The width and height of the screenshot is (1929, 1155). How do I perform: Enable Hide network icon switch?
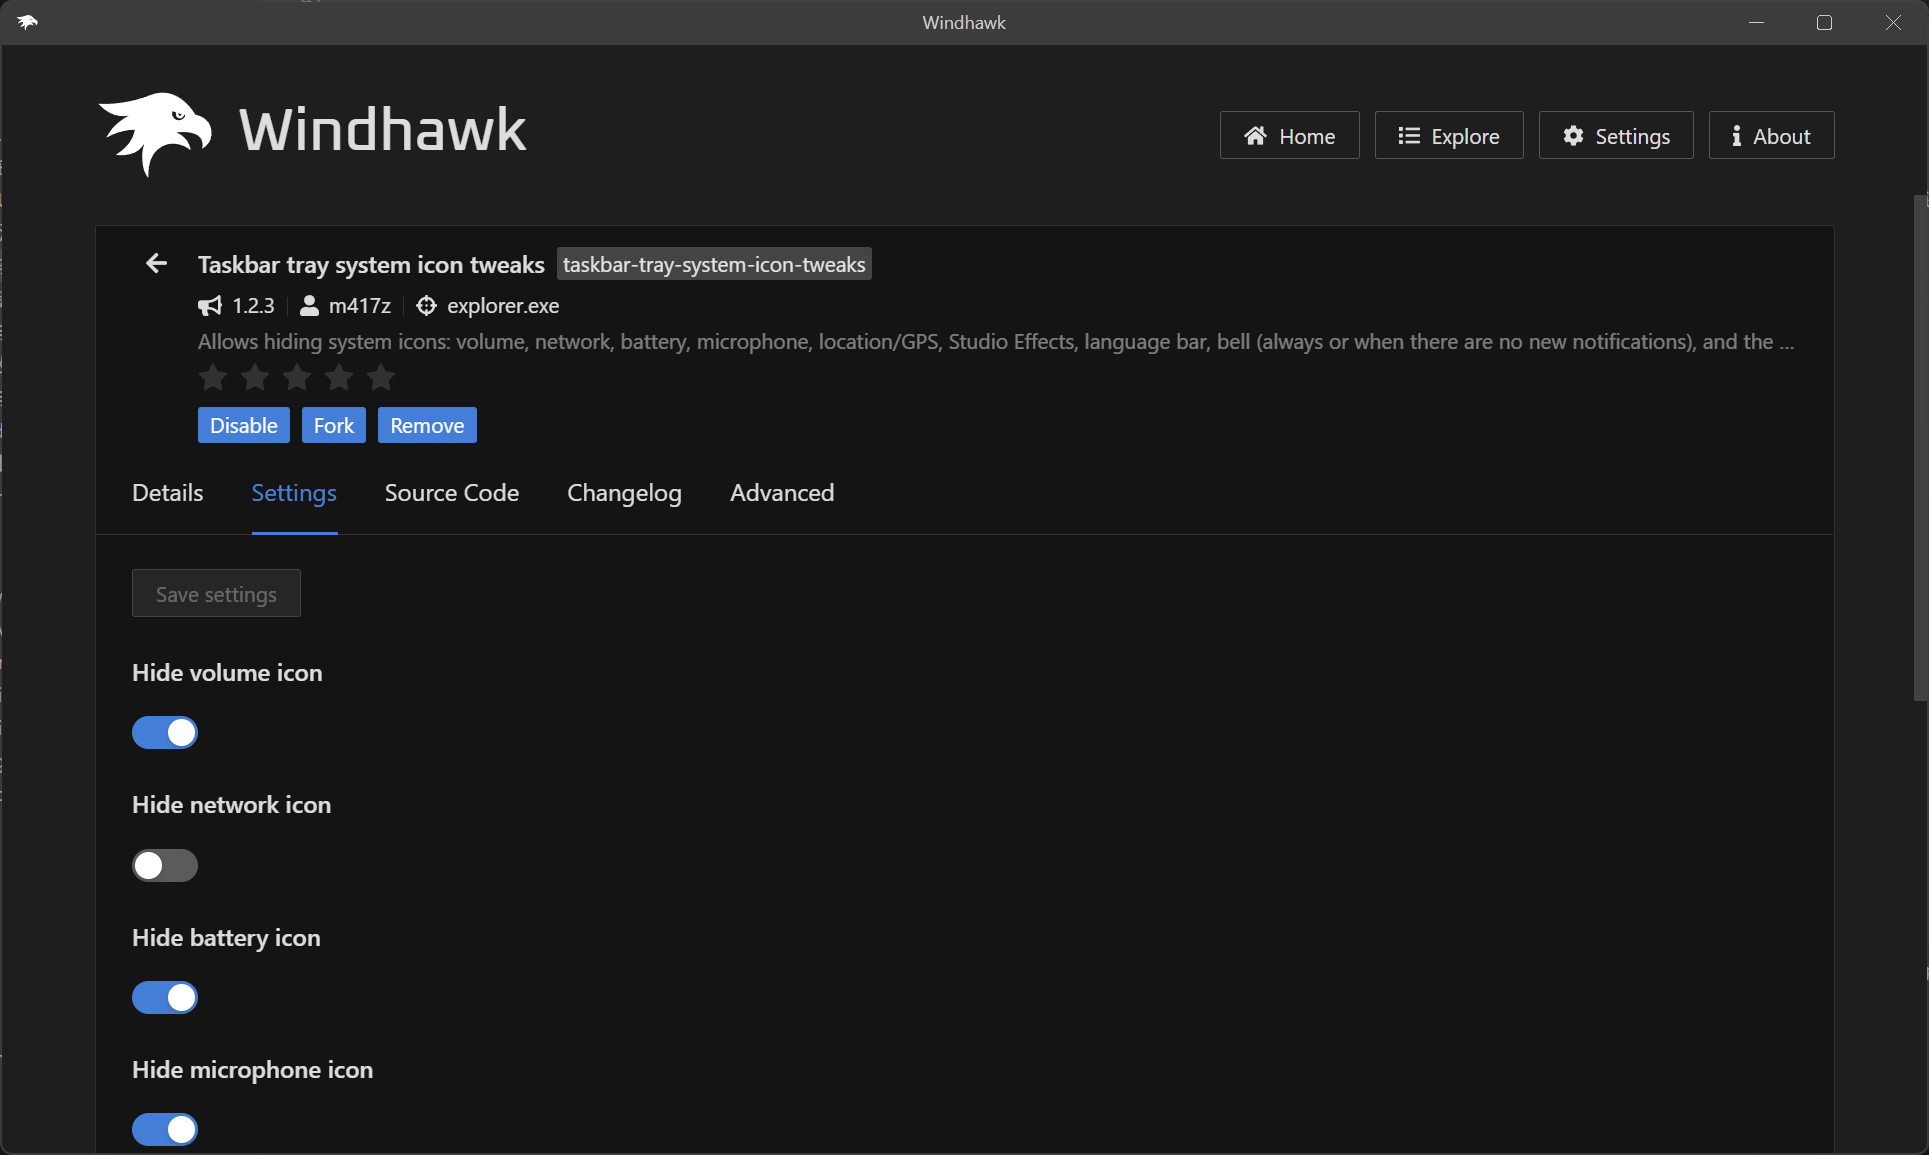pos(165,865)
